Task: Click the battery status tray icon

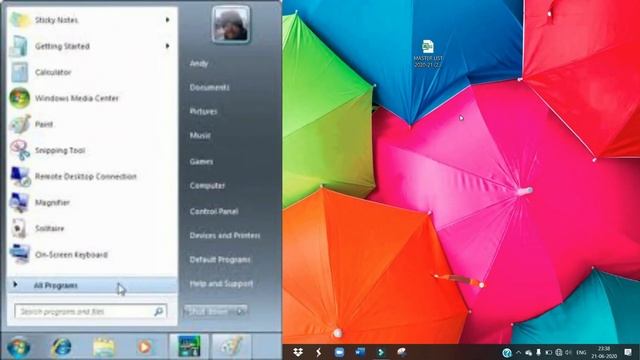Action: coord(549,352)
